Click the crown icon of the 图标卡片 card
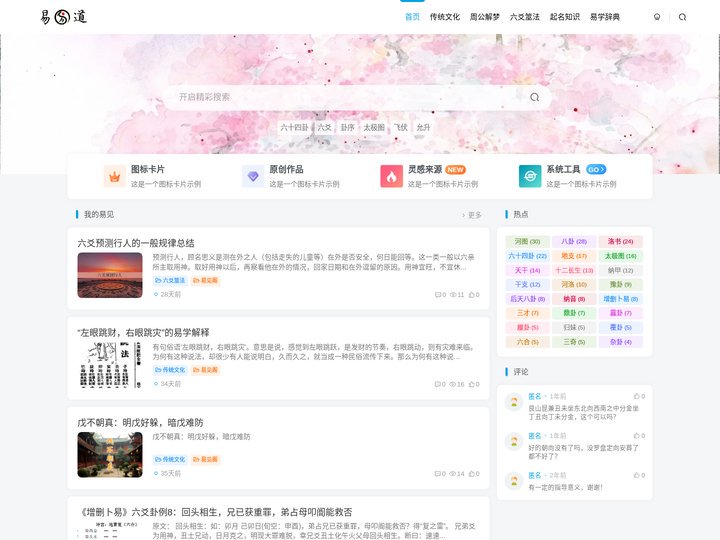Image resolution: width=720 pixels, height=540 pixels. [114, 176]
